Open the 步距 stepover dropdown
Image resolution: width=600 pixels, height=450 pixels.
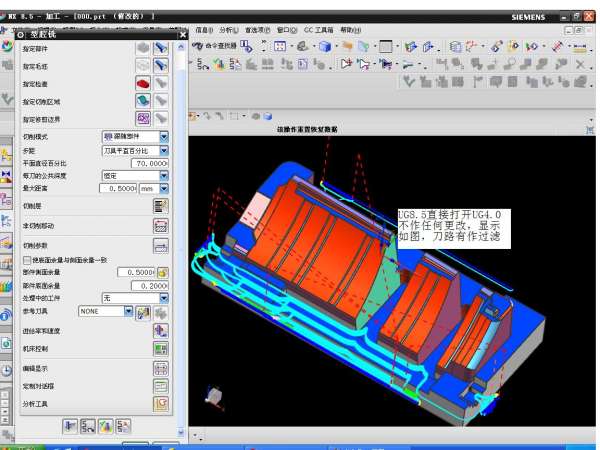point(164,149)
